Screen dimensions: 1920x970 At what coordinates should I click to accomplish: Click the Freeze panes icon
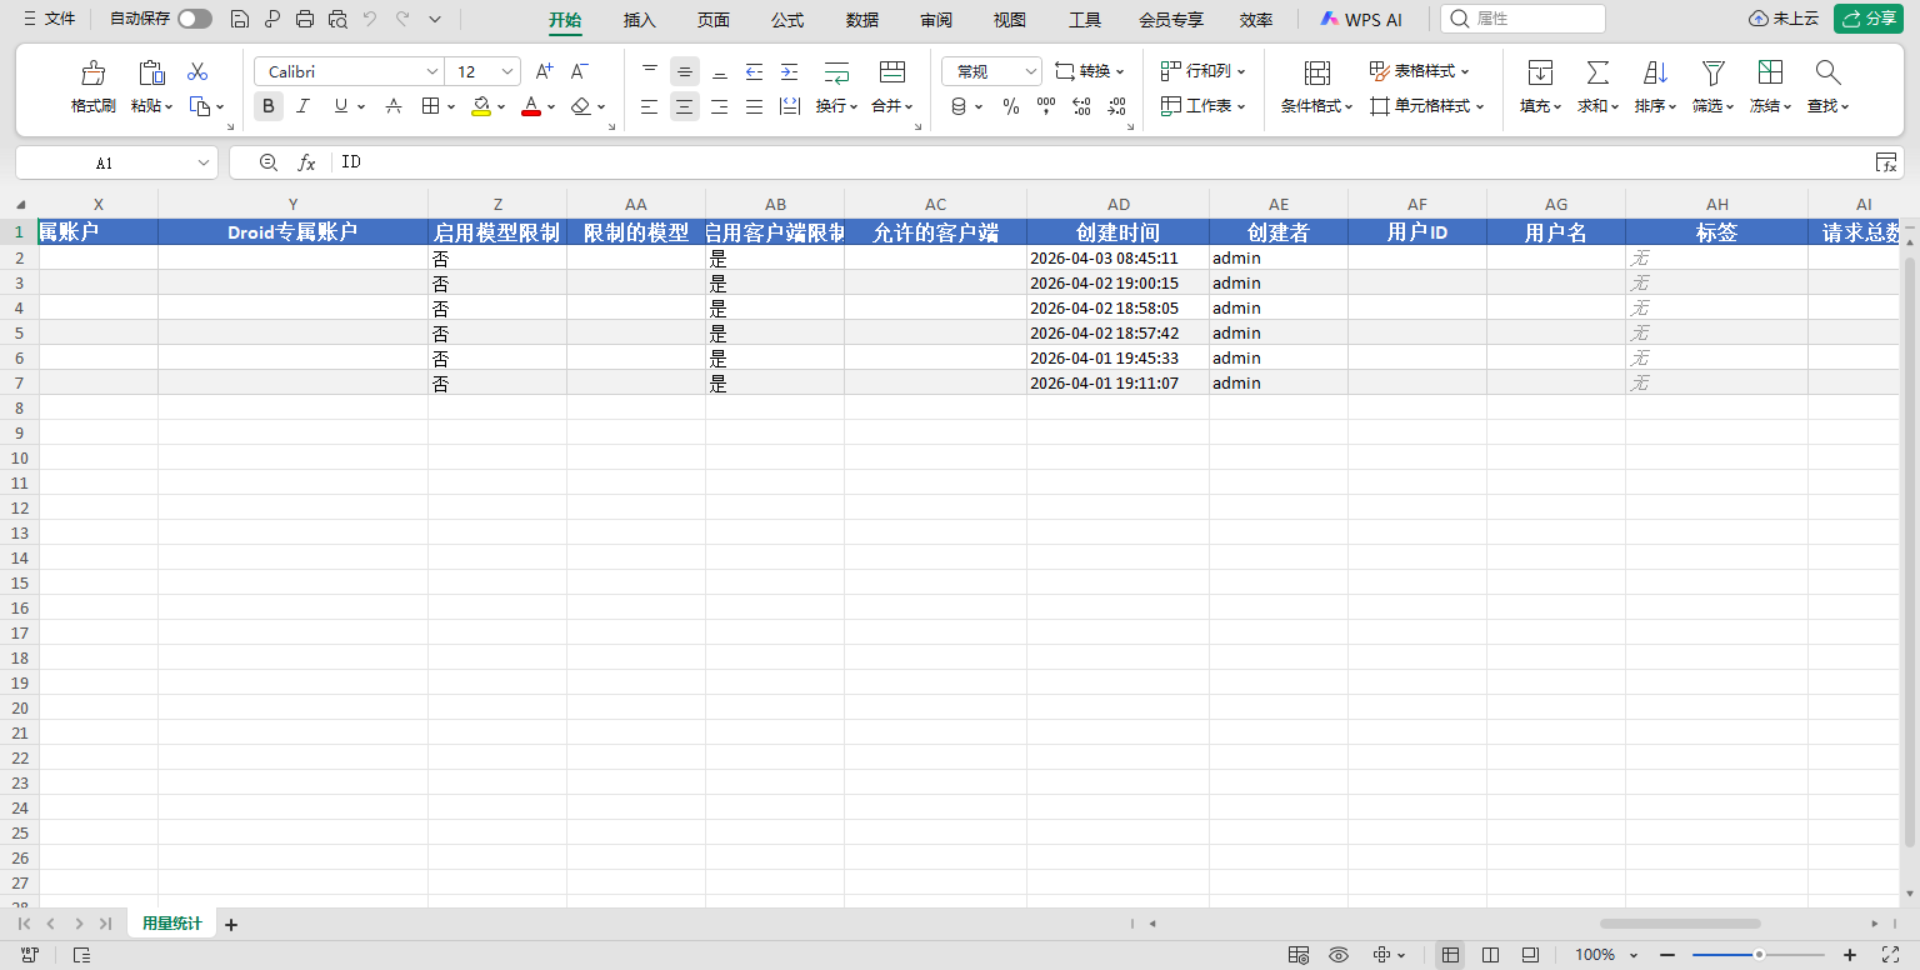[1770, 72]
